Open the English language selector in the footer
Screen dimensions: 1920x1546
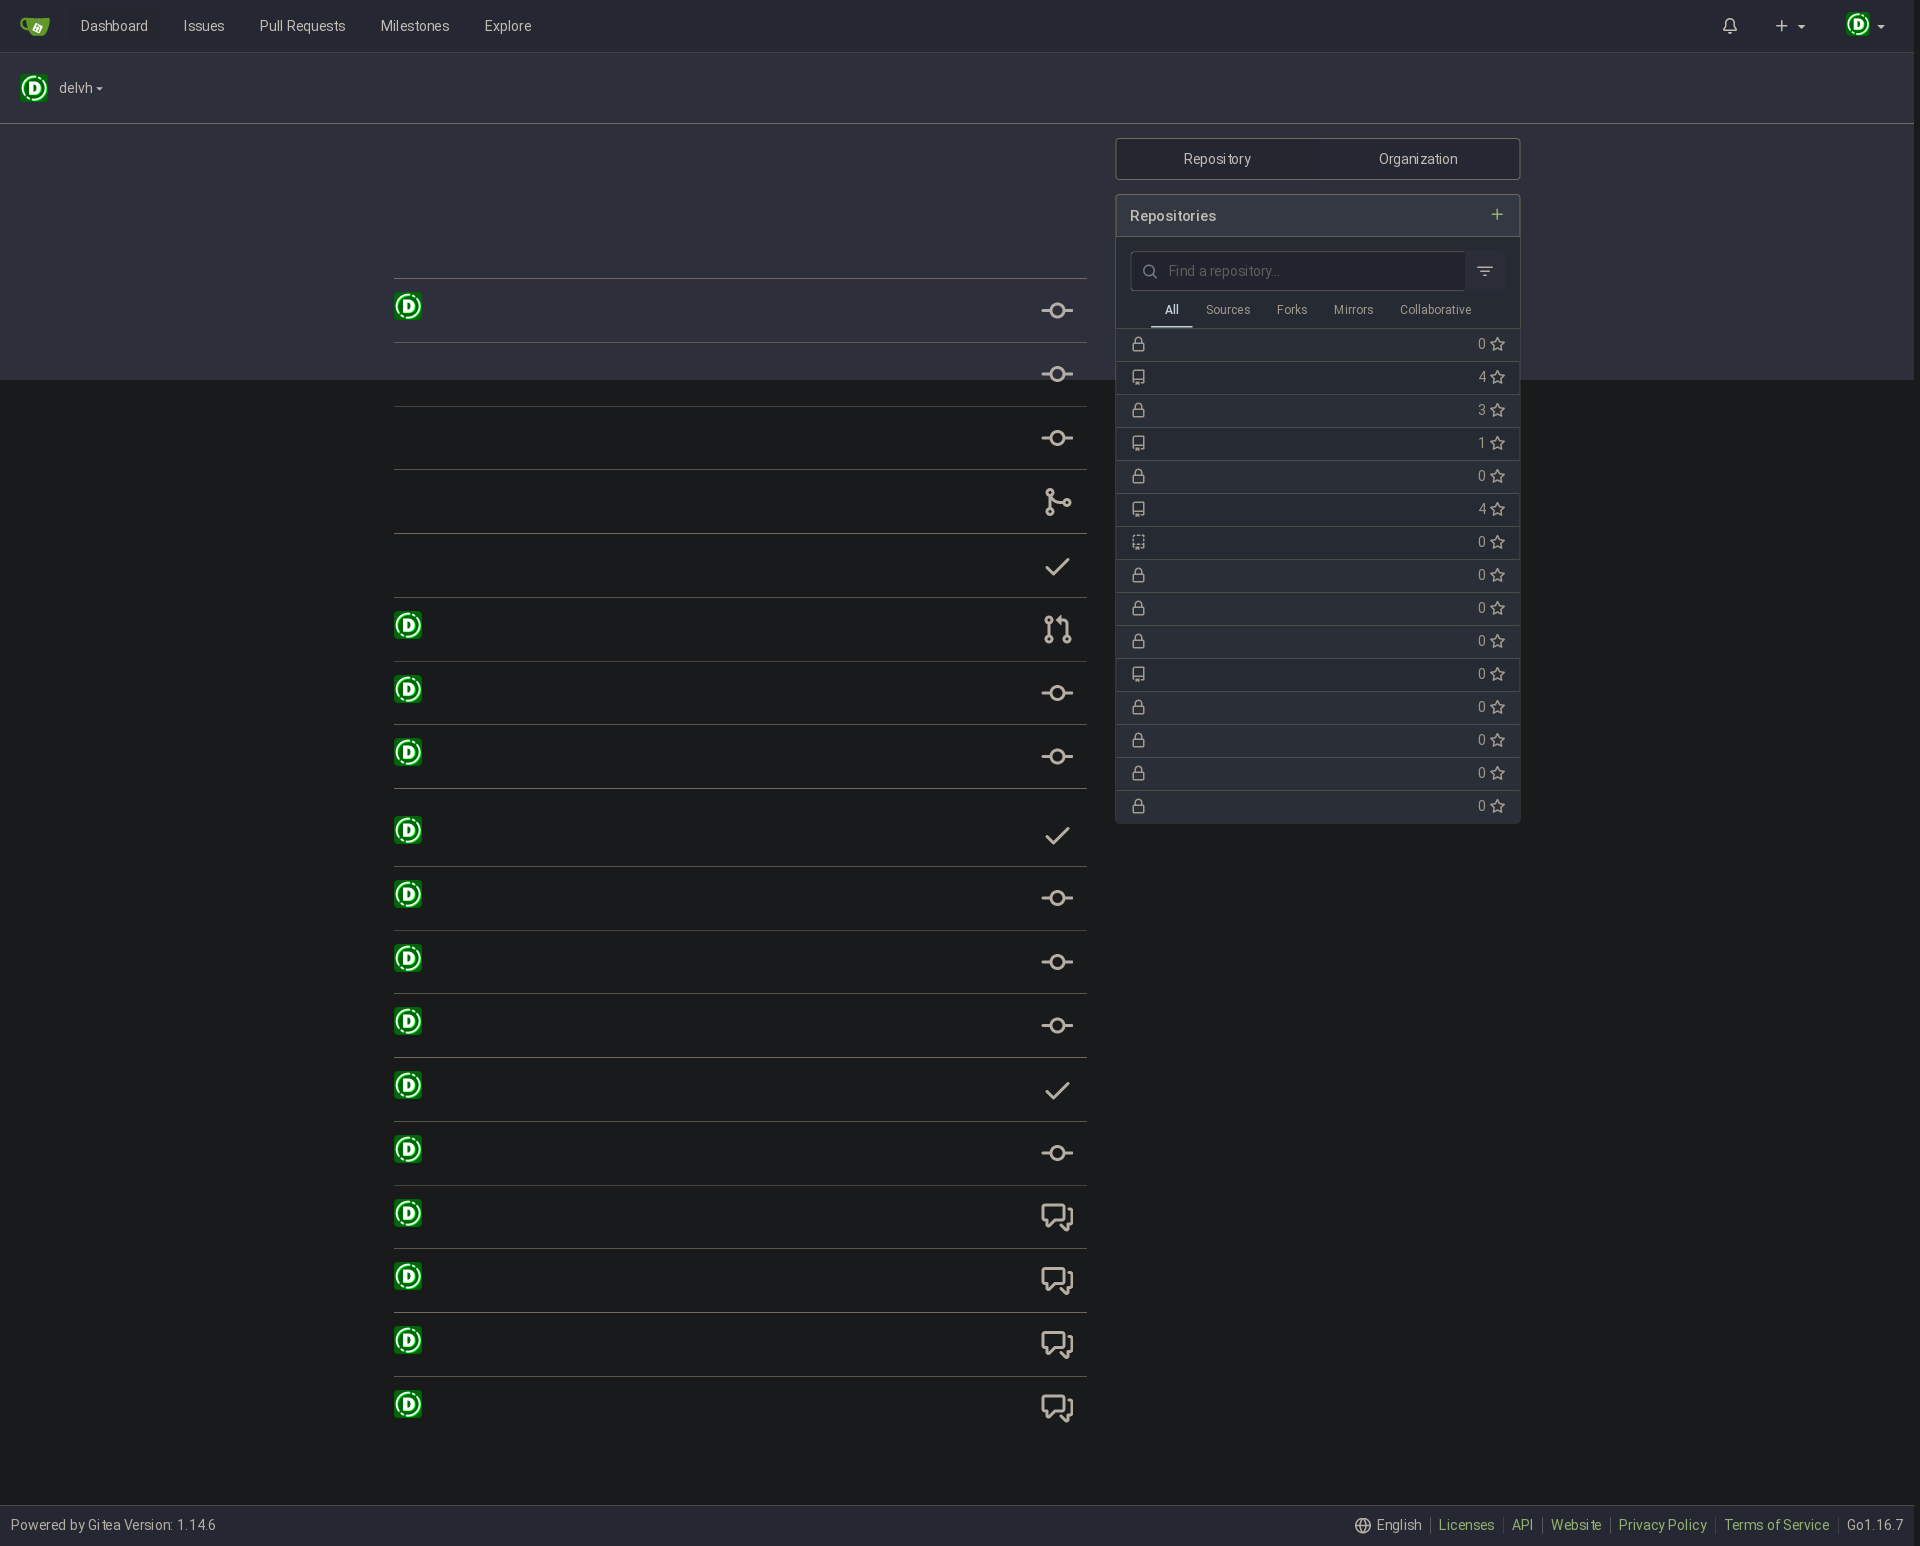coord(1388,1525)
